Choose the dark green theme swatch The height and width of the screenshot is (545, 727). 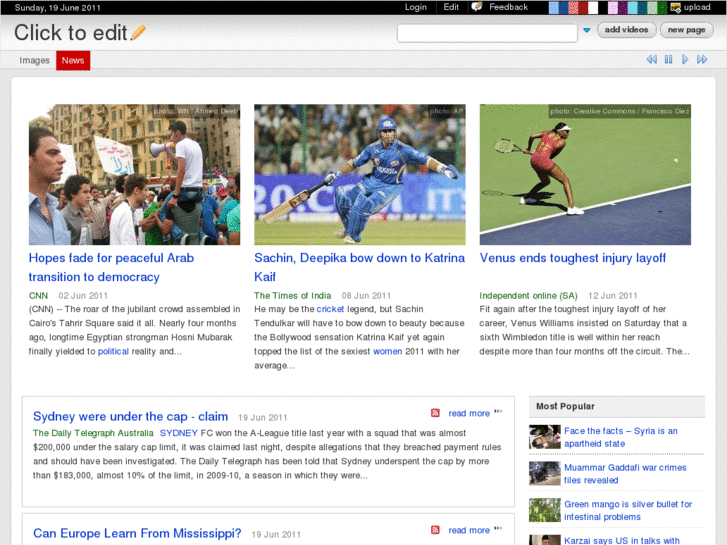pos(662,7)
